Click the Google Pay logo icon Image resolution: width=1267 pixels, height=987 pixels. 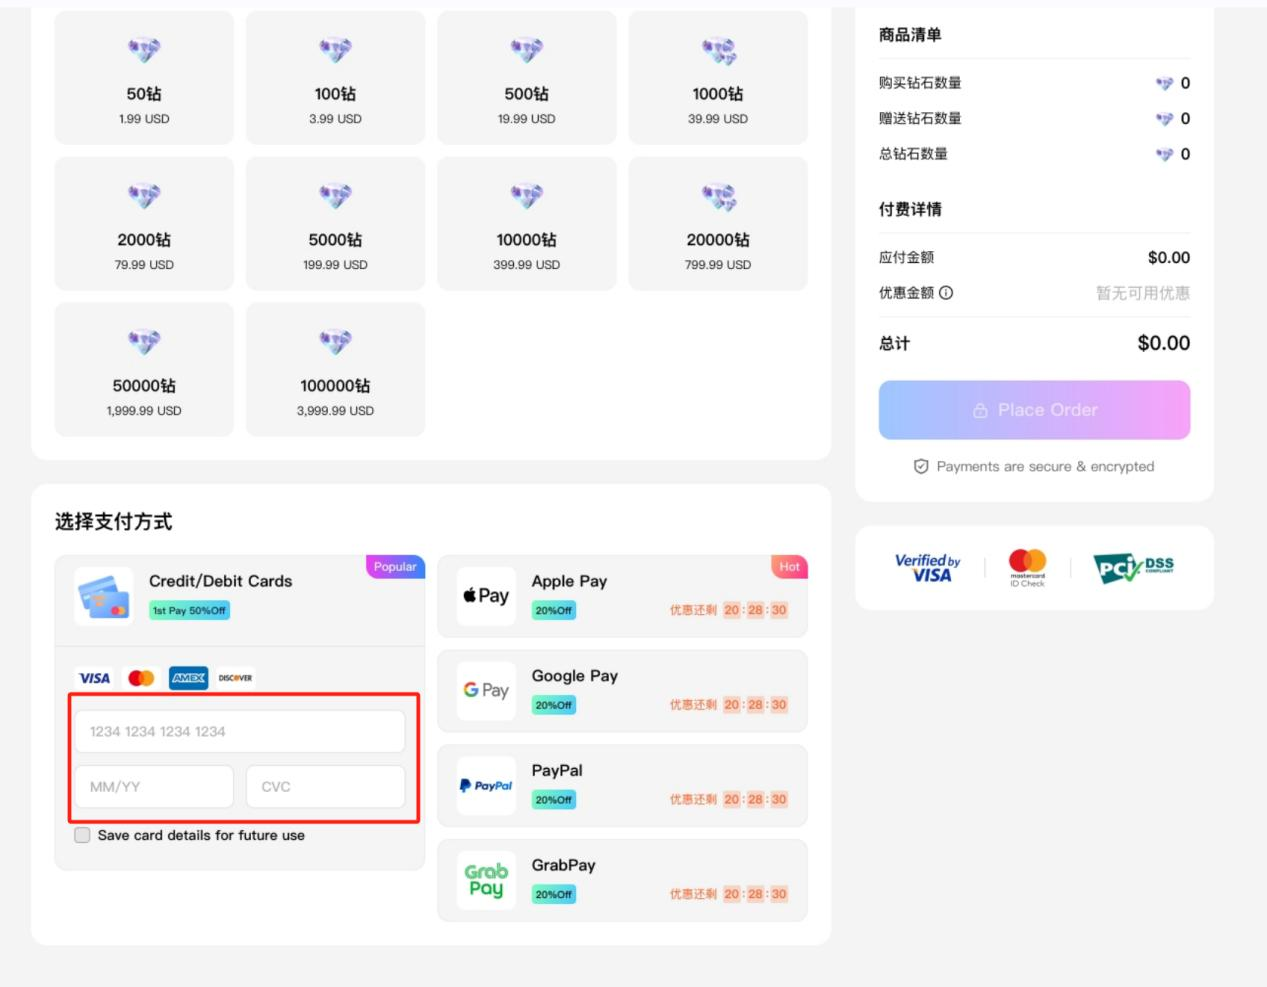pos(486,691)
